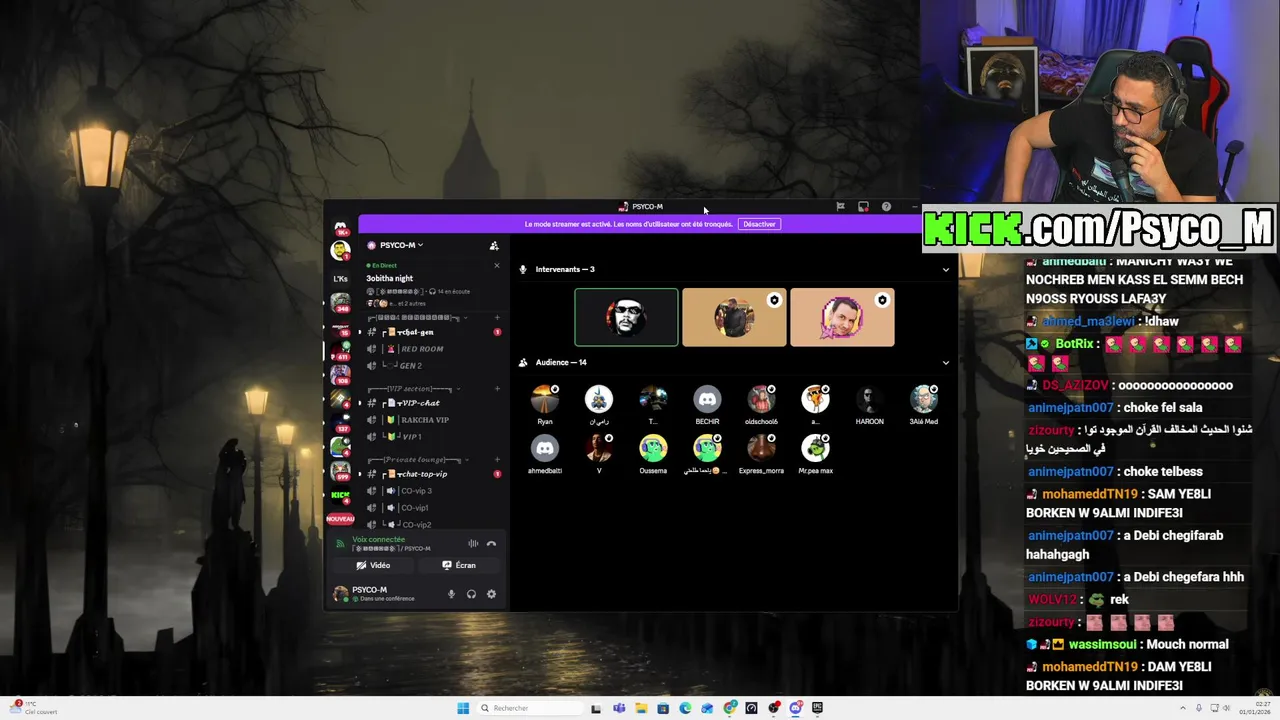This screenshot has width=1280, height=720.
Task: Select the middle speaker tile
Action: 734,318
